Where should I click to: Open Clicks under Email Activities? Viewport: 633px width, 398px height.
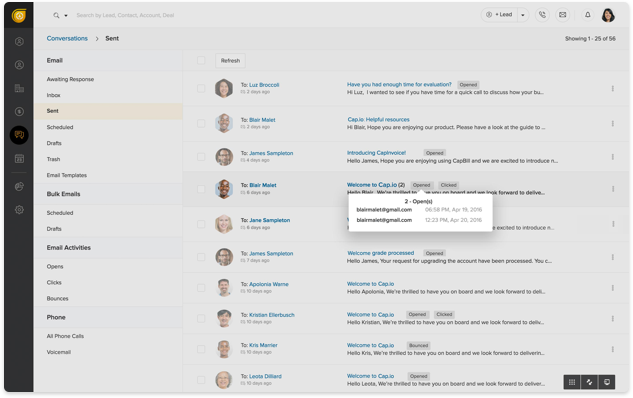coord(54,283)
